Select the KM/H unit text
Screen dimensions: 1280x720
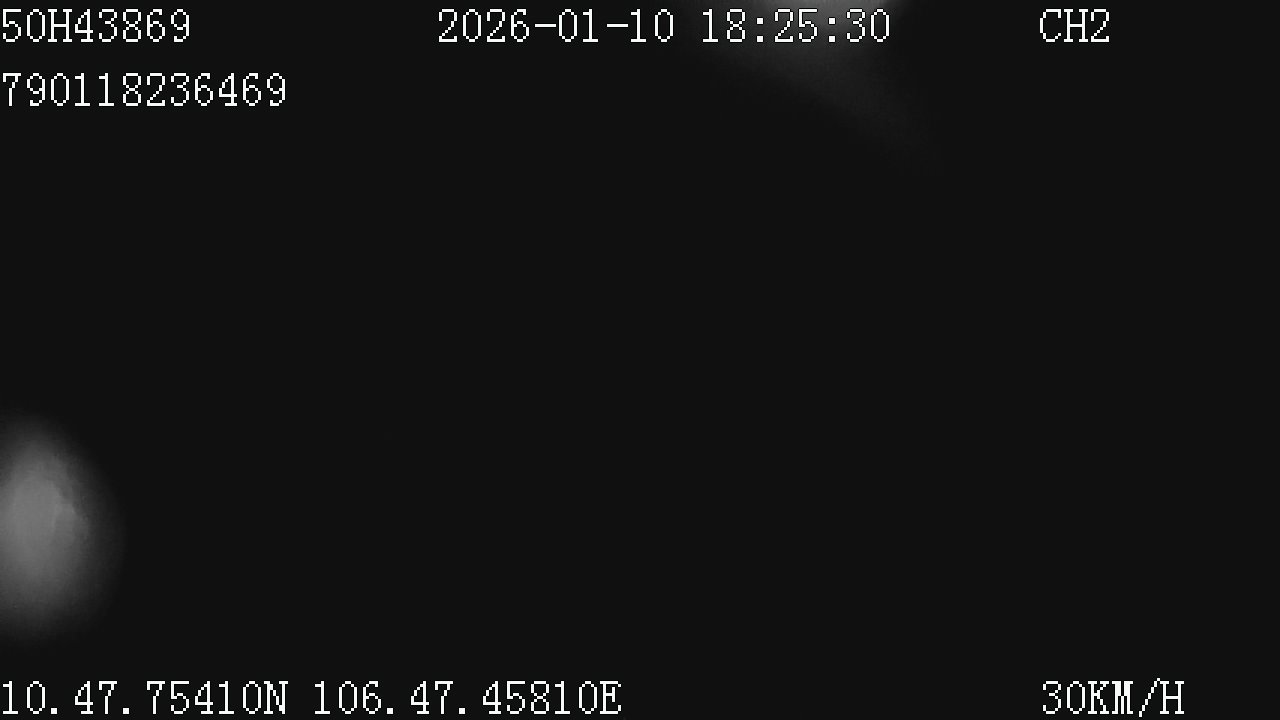click(1136, 698)
